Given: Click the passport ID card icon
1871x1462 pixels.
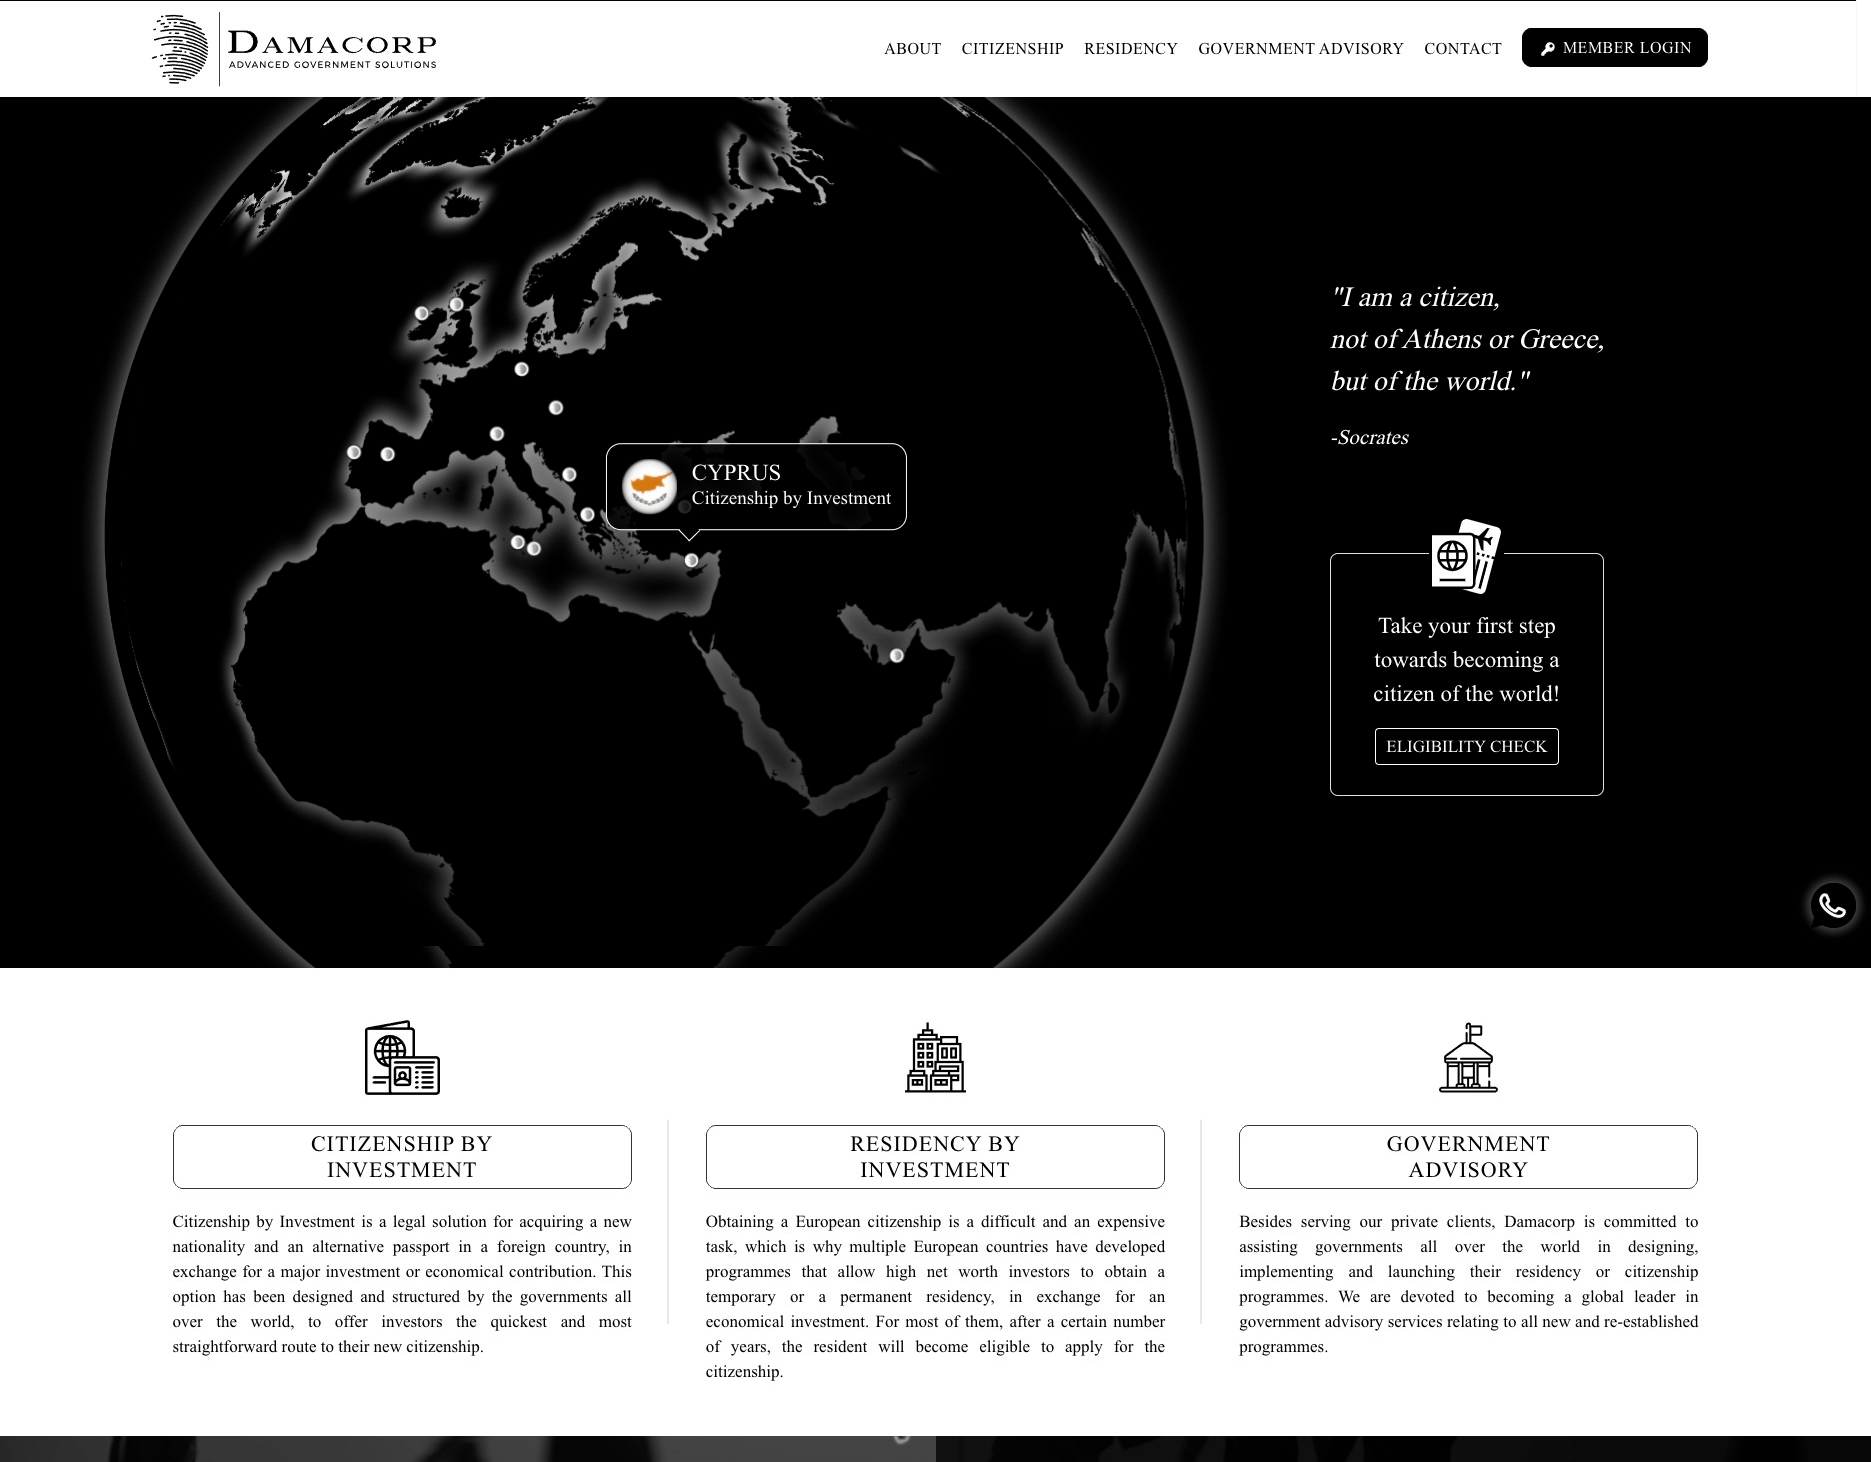Looking at the screenshot, I should tap(402, 1058).
